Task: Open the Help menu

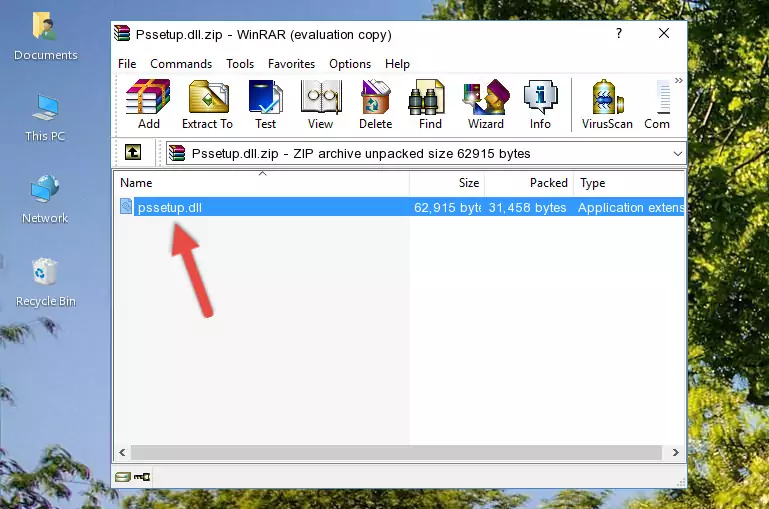Action: (397, 64)
